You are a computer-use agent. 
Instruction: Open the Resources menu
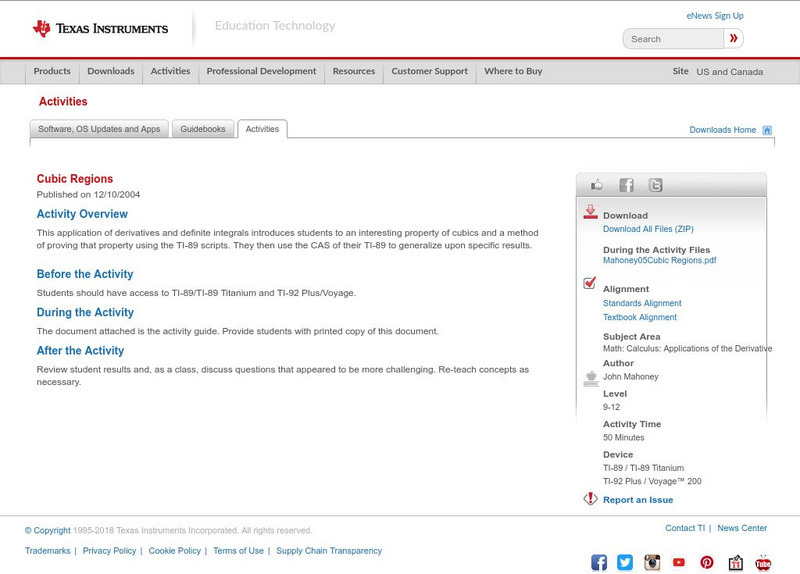click(354, 71)
